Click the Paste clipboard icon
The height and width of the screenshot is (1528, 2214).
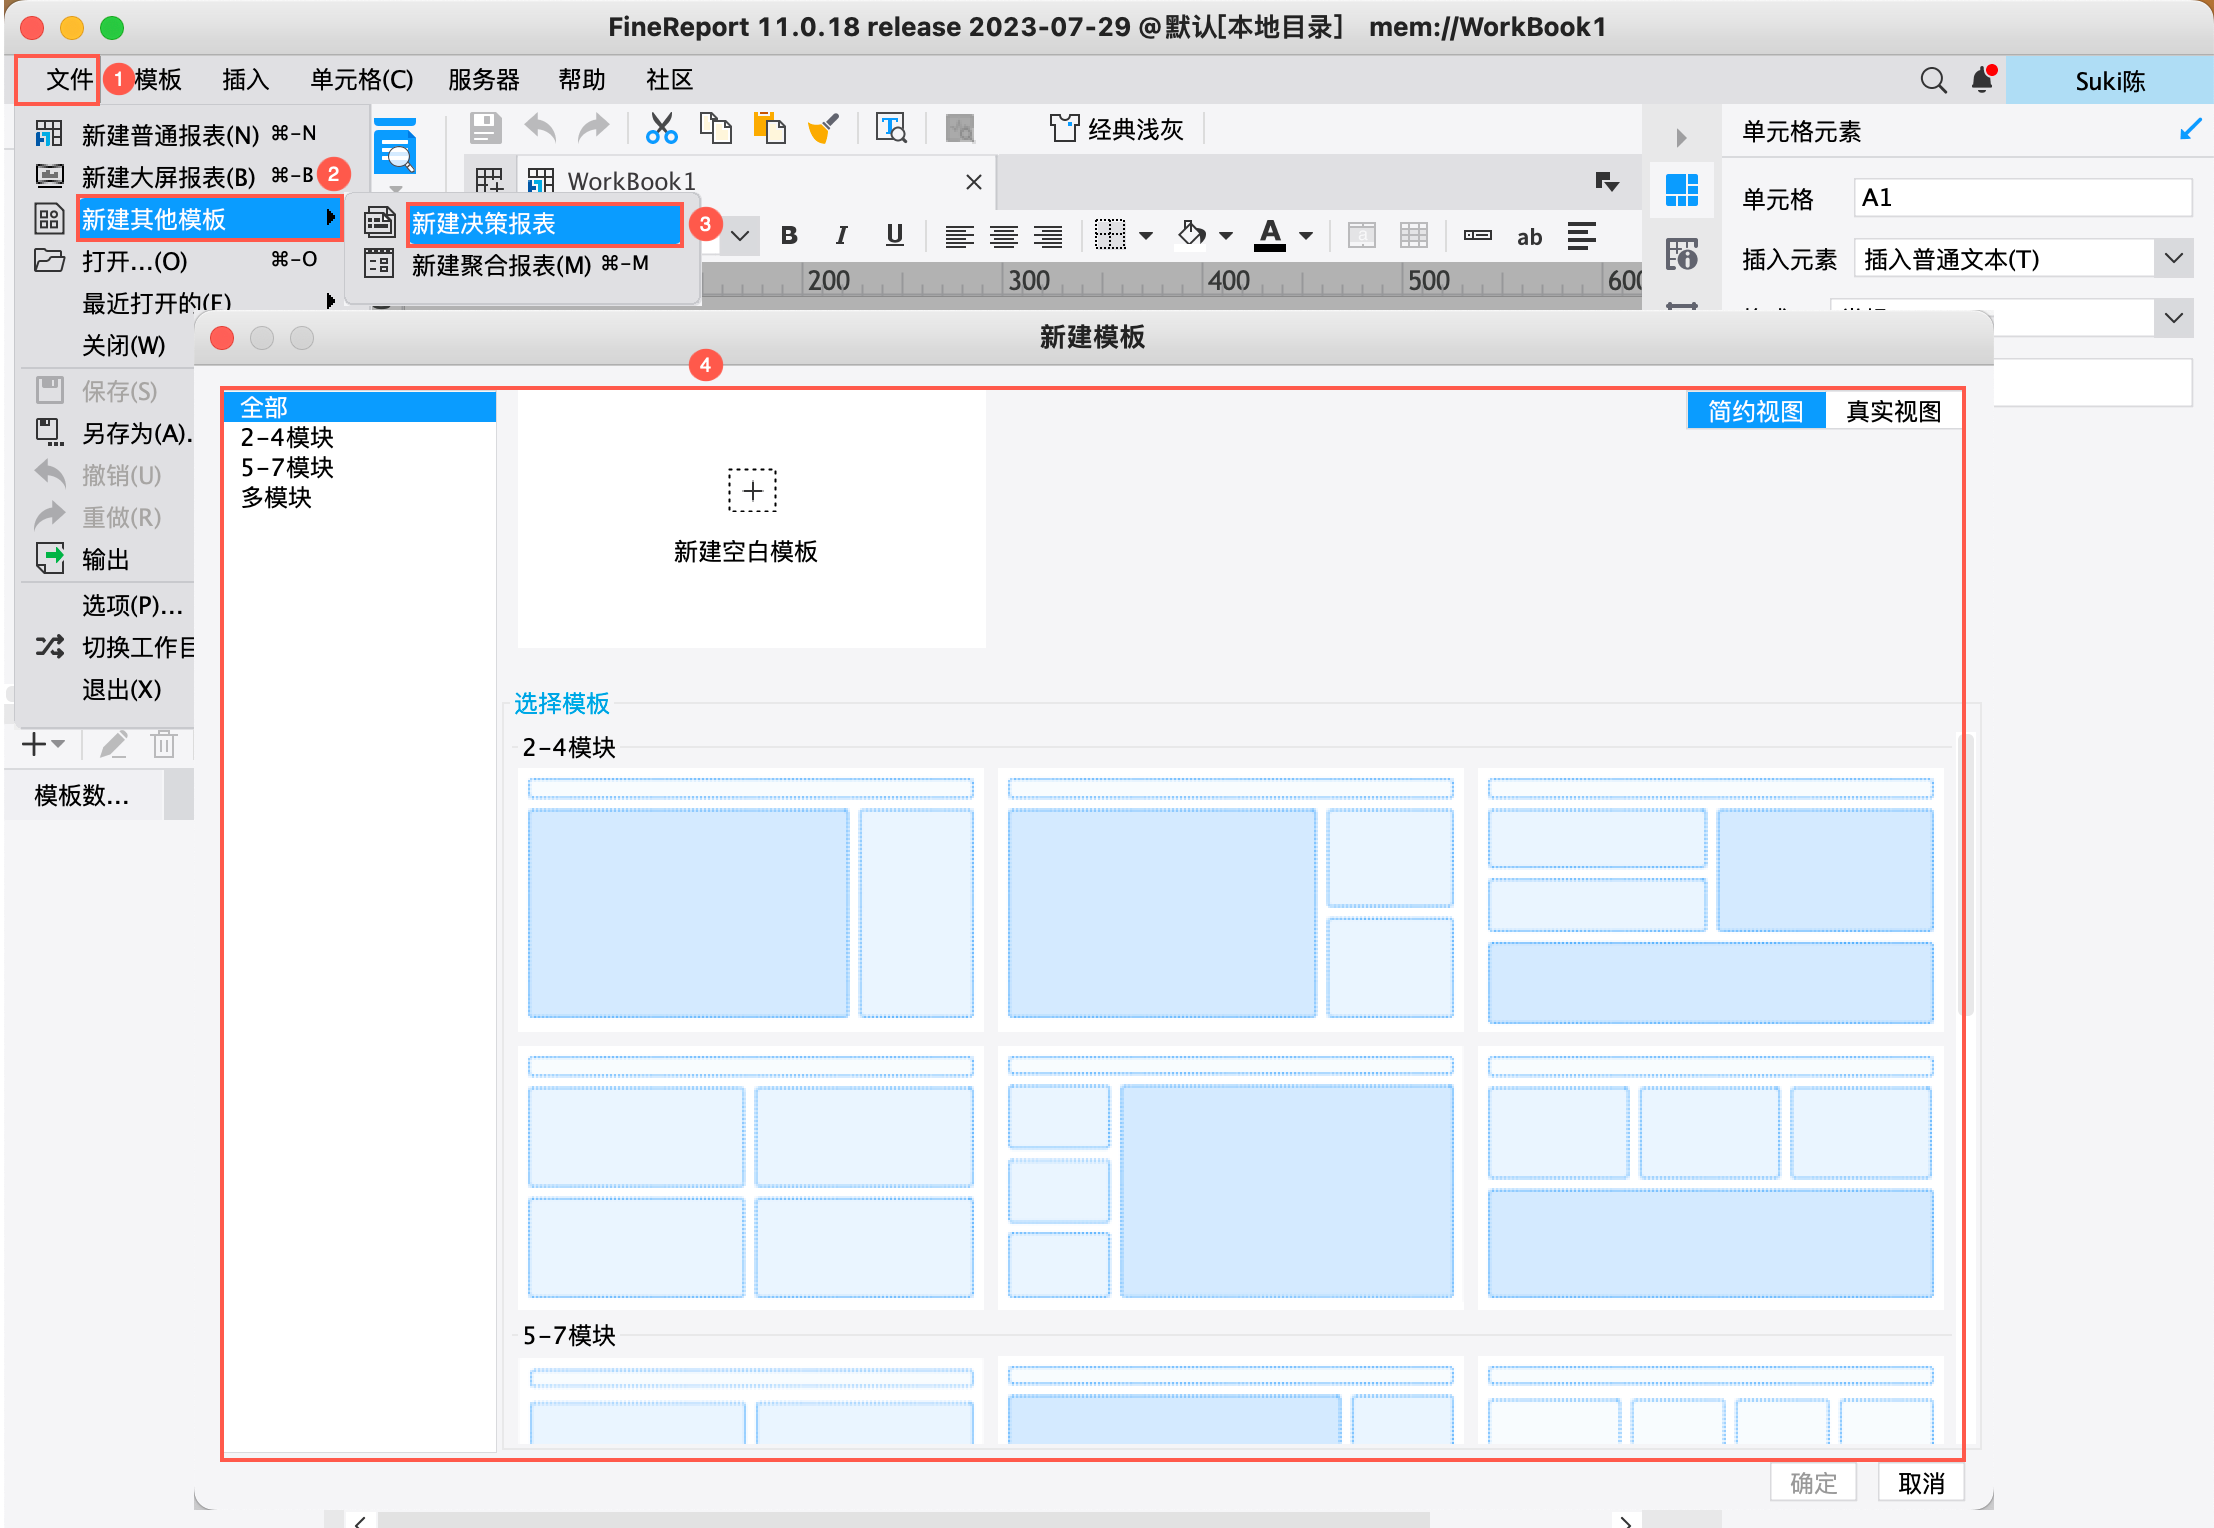point(769,129)
